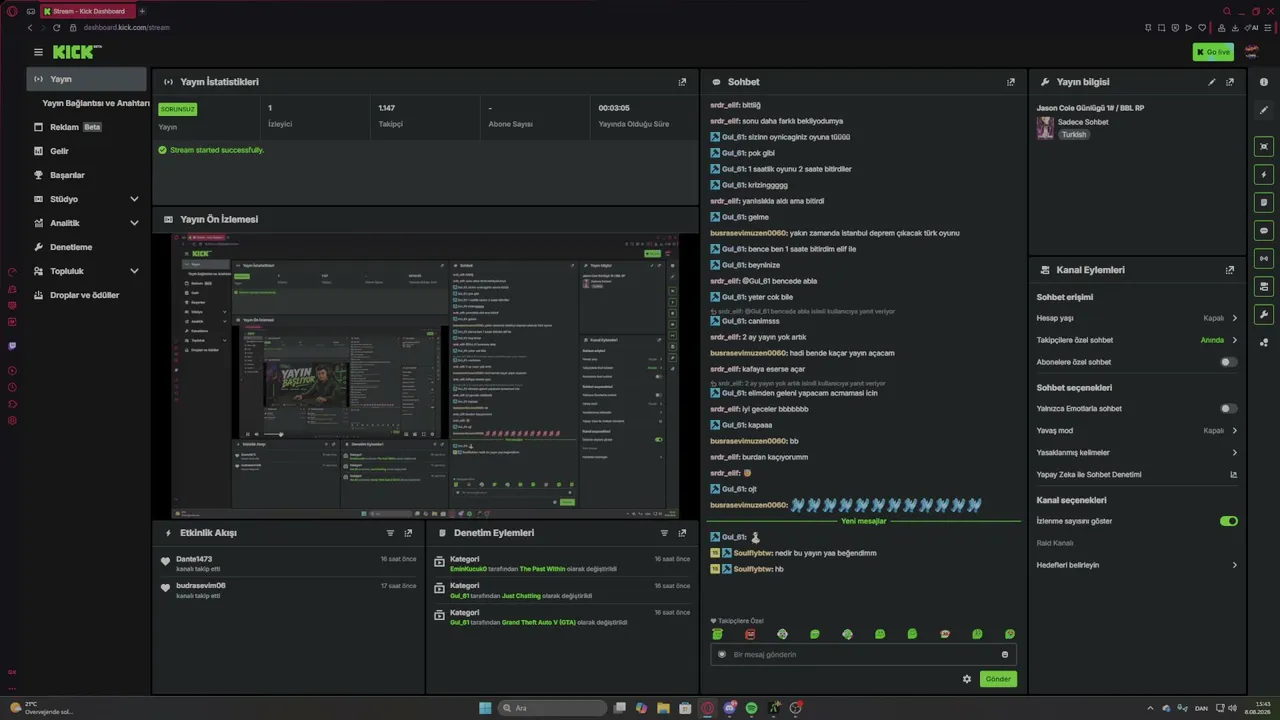Viewport: 1280px width, 720px height.
Task: Open the emote picker in message box
Action: pyautogui.click(x=1005, y=655)
